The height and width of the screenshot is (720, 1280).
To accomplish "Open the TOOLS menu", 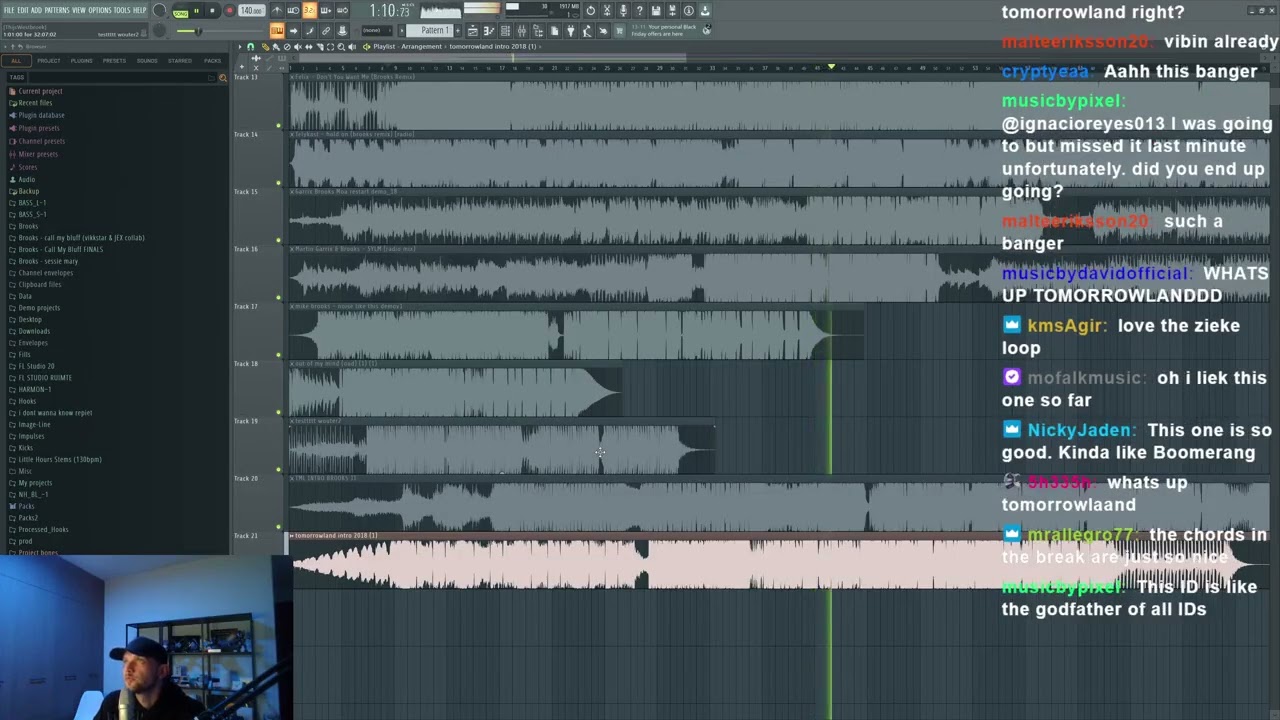I will pos(122,10).
